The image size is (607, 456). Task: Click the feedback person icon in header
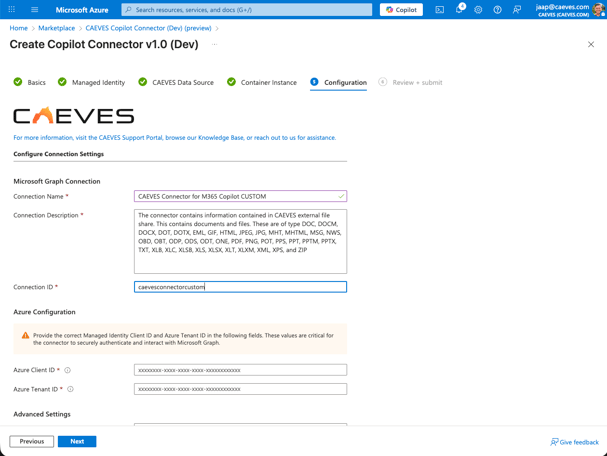[517, 10]
